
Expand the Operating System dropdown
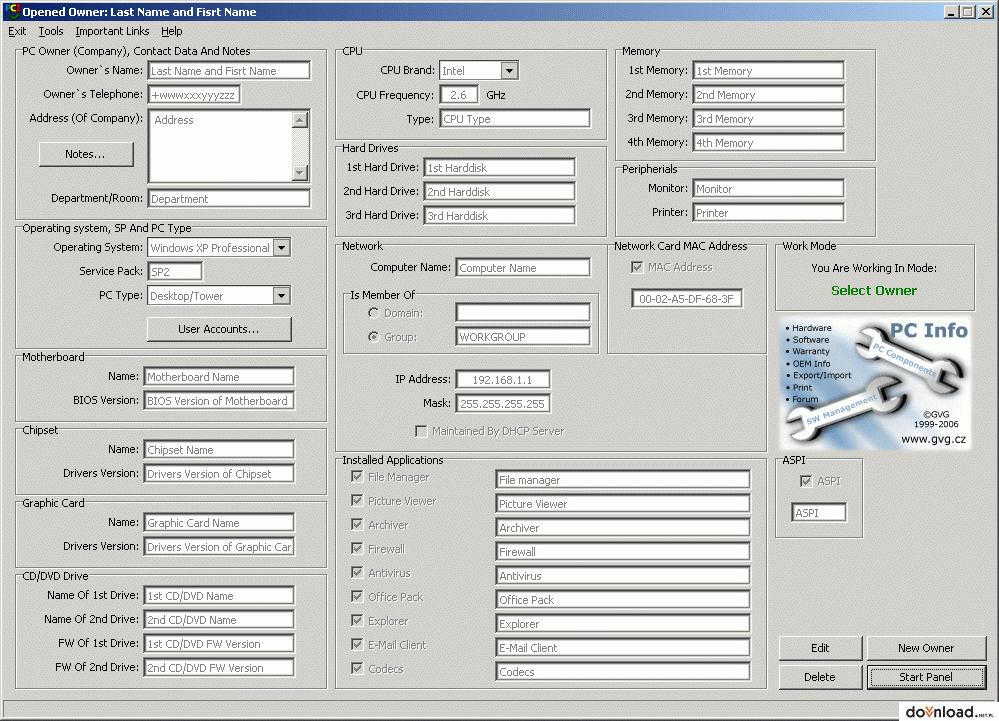pyautogui.click(x=282, y=248)
